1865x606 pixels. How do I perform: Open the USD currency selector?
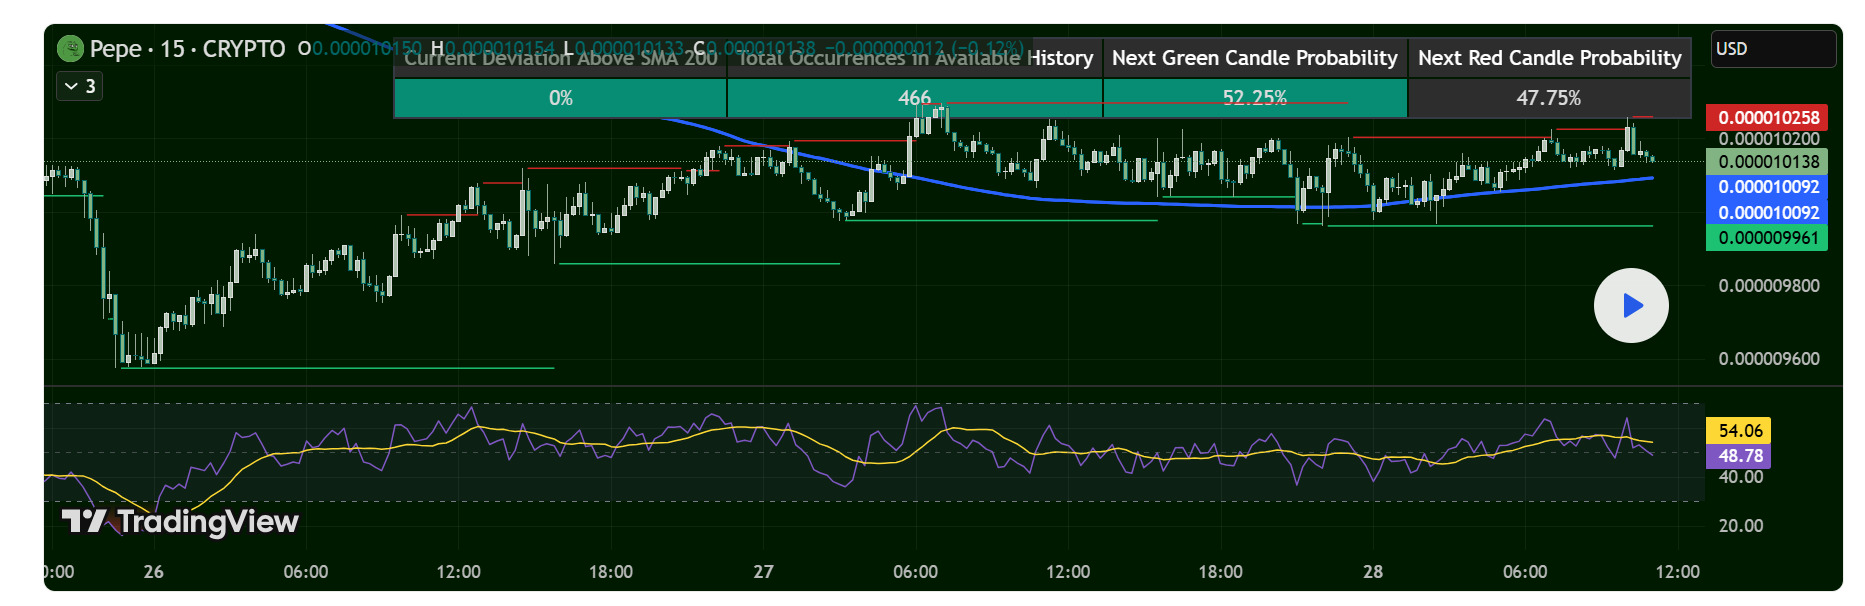click(x=1773, y=49)
